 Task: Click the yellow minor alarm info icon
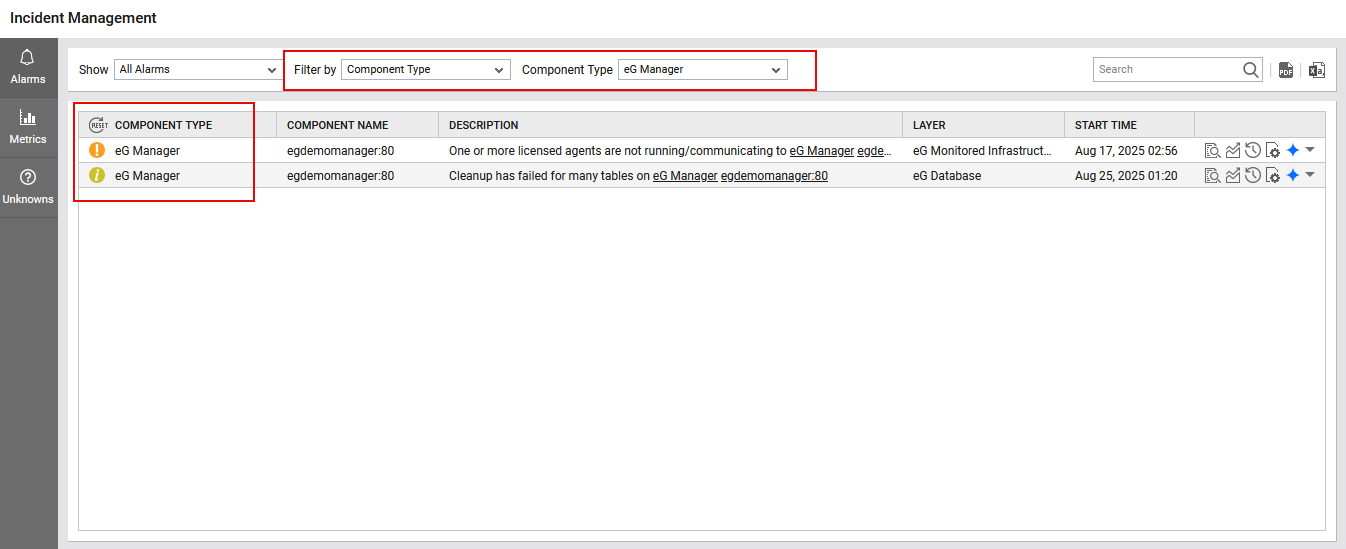97,175
